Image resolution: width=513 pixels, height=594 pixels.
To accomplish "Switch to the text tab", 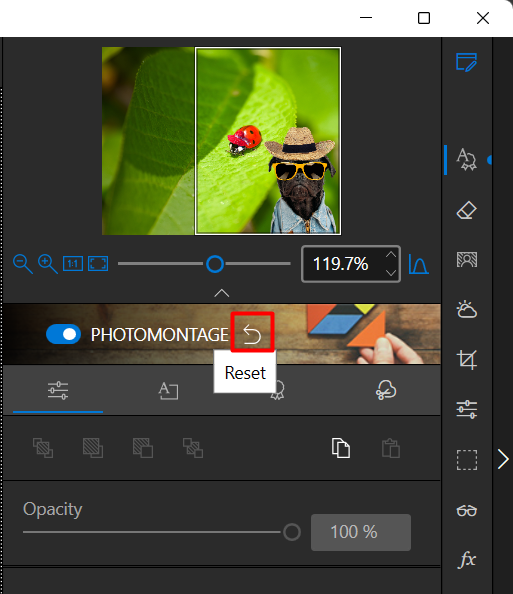I will (168, 391).
